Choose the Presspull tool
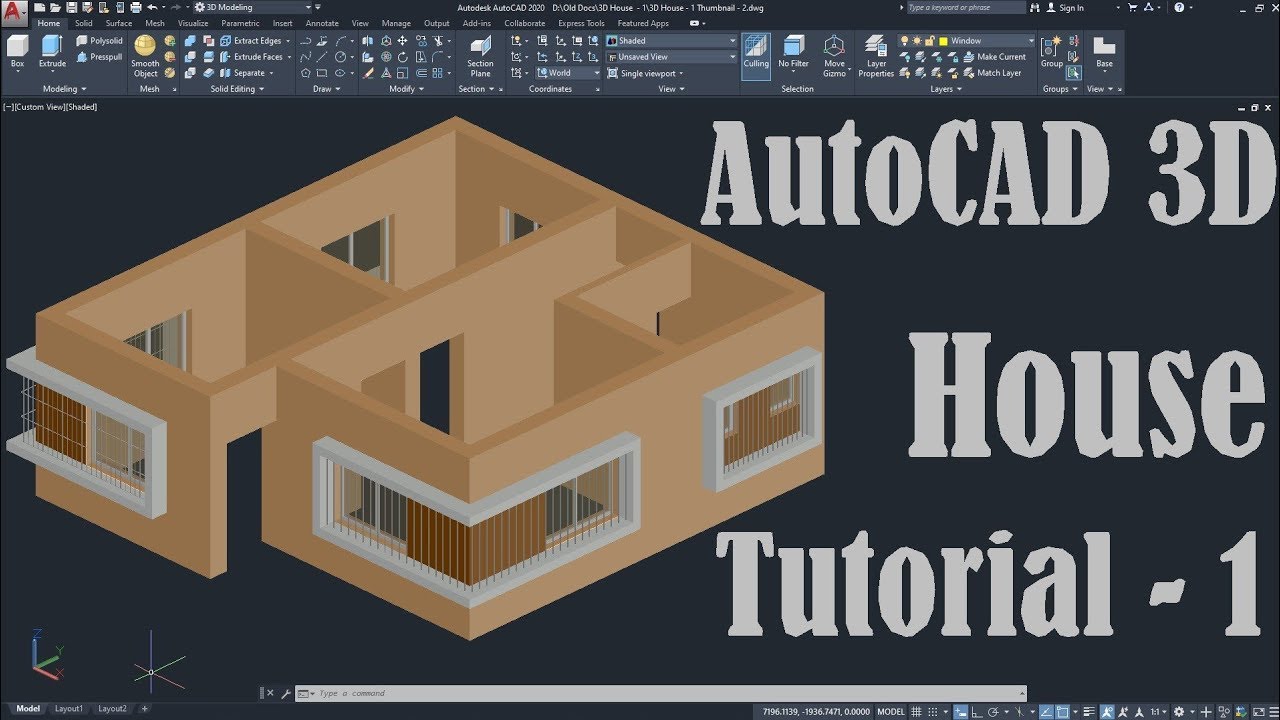This screenshot has width=1280, height=720. click(x=99, y=57)
